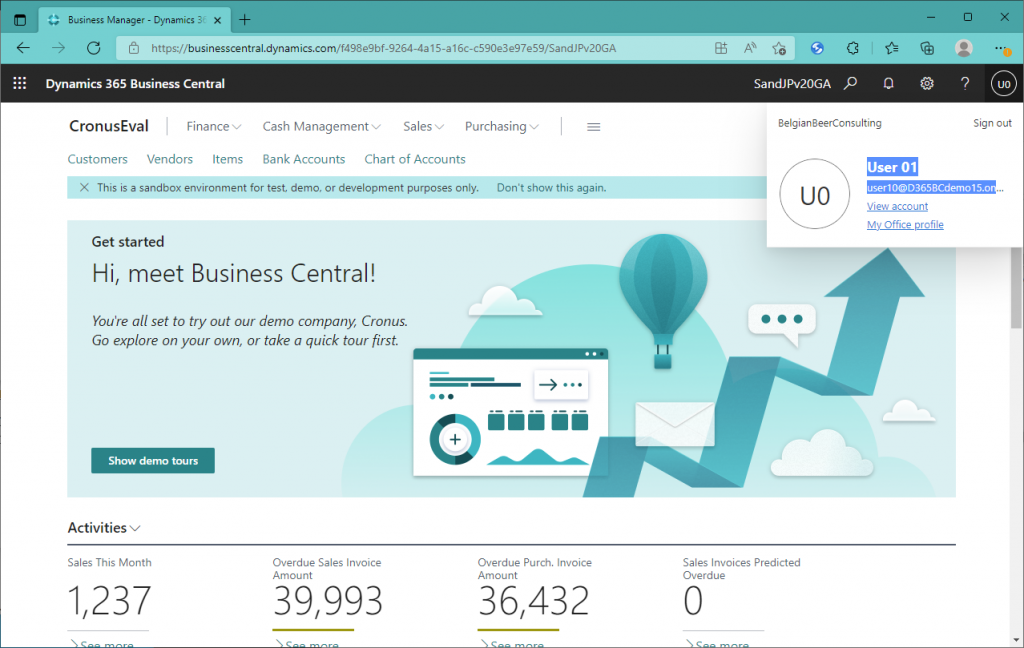Expand the Finance menu

tap(214, 126)
